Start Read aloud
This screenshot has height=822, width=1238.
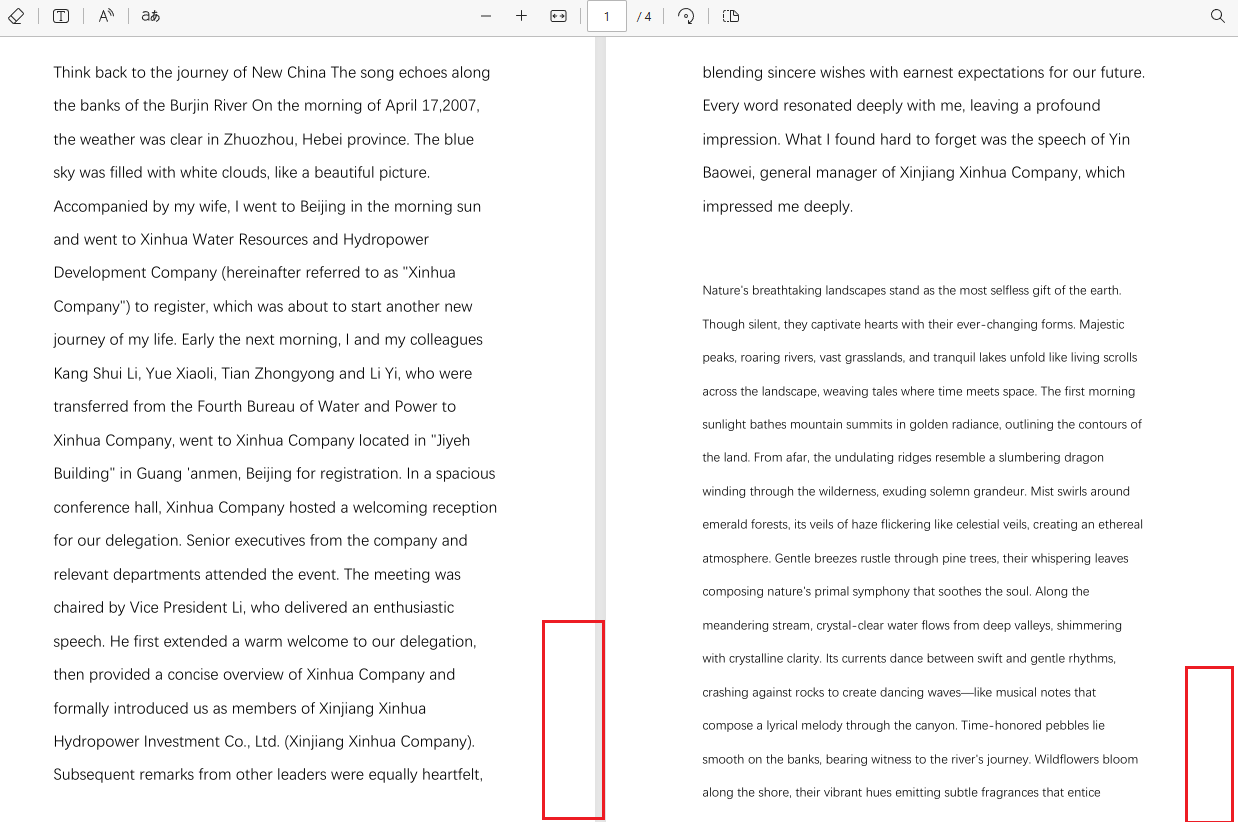[106, 16]
